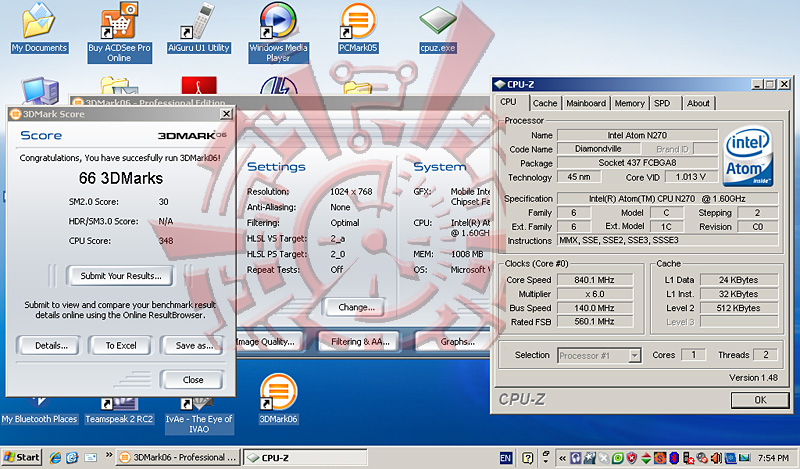Image resolution: width=800 pixels, height=469 pixels.
Task: Expand the quick launch overflow chevron
Action: tap(109, 455)
